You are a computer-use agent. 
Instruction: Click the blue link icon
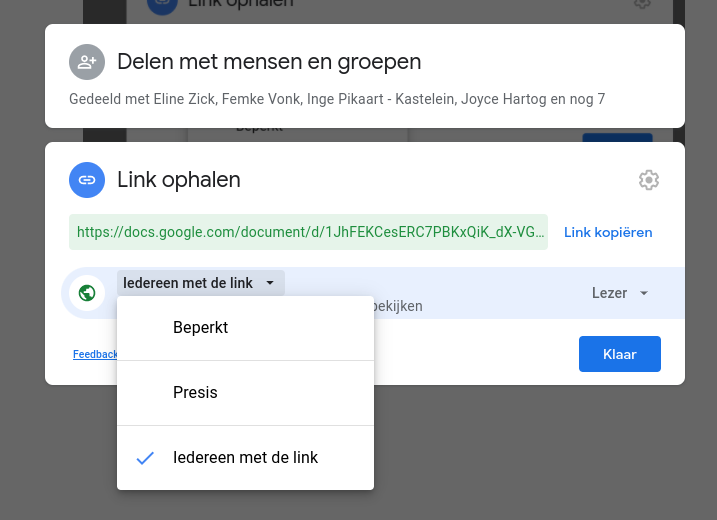coord(87,180)
